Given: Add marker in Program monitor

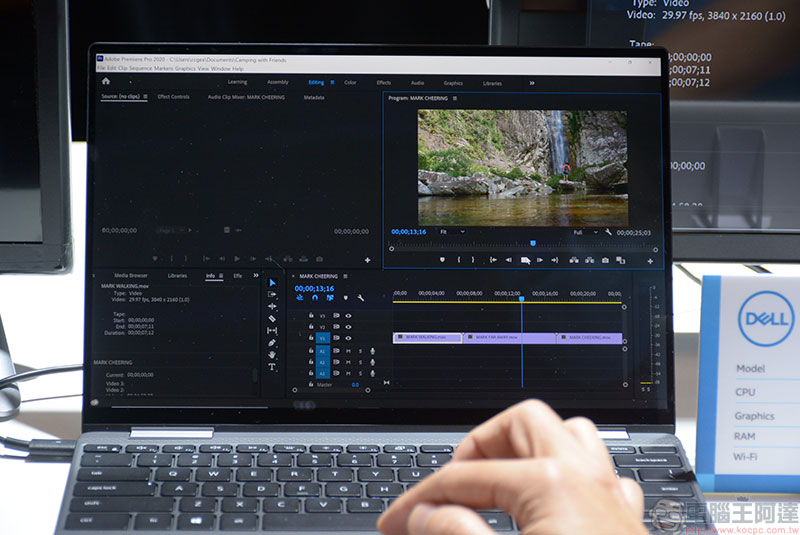Looking at the screenshot, I should click(442, 260).
